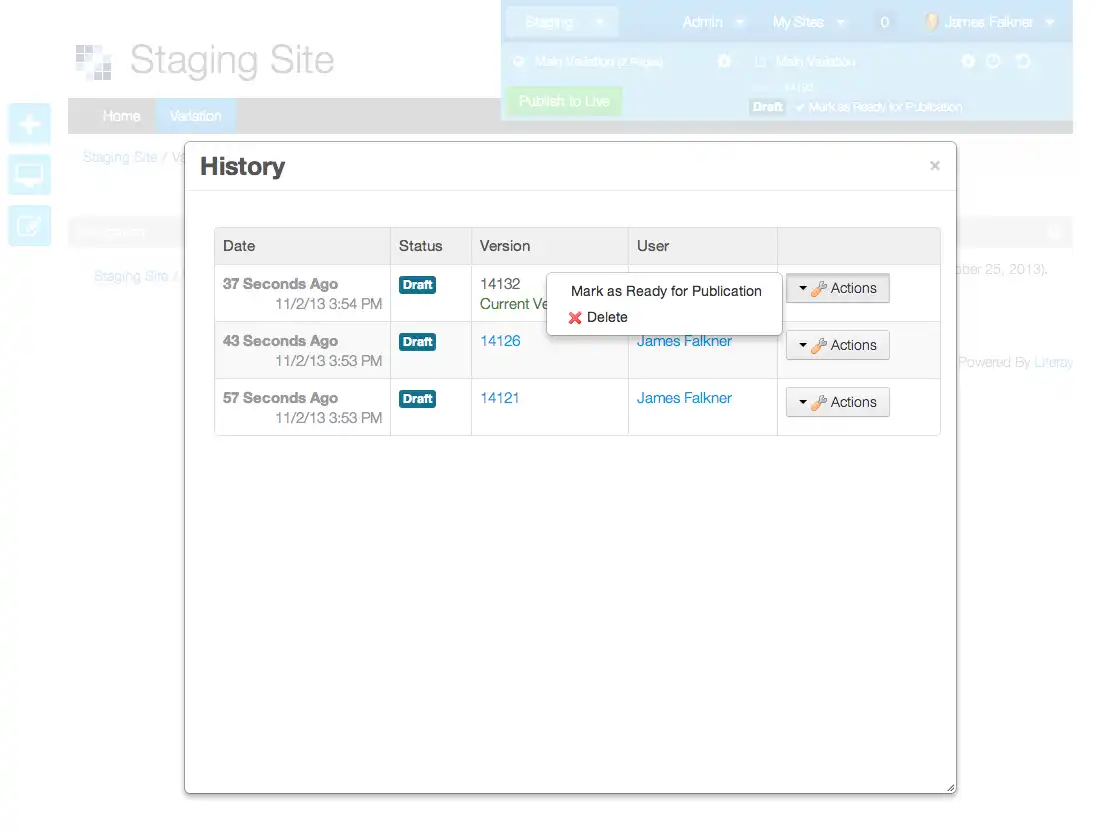Toggle Mark as Ready for Publication checkmark

801,108
